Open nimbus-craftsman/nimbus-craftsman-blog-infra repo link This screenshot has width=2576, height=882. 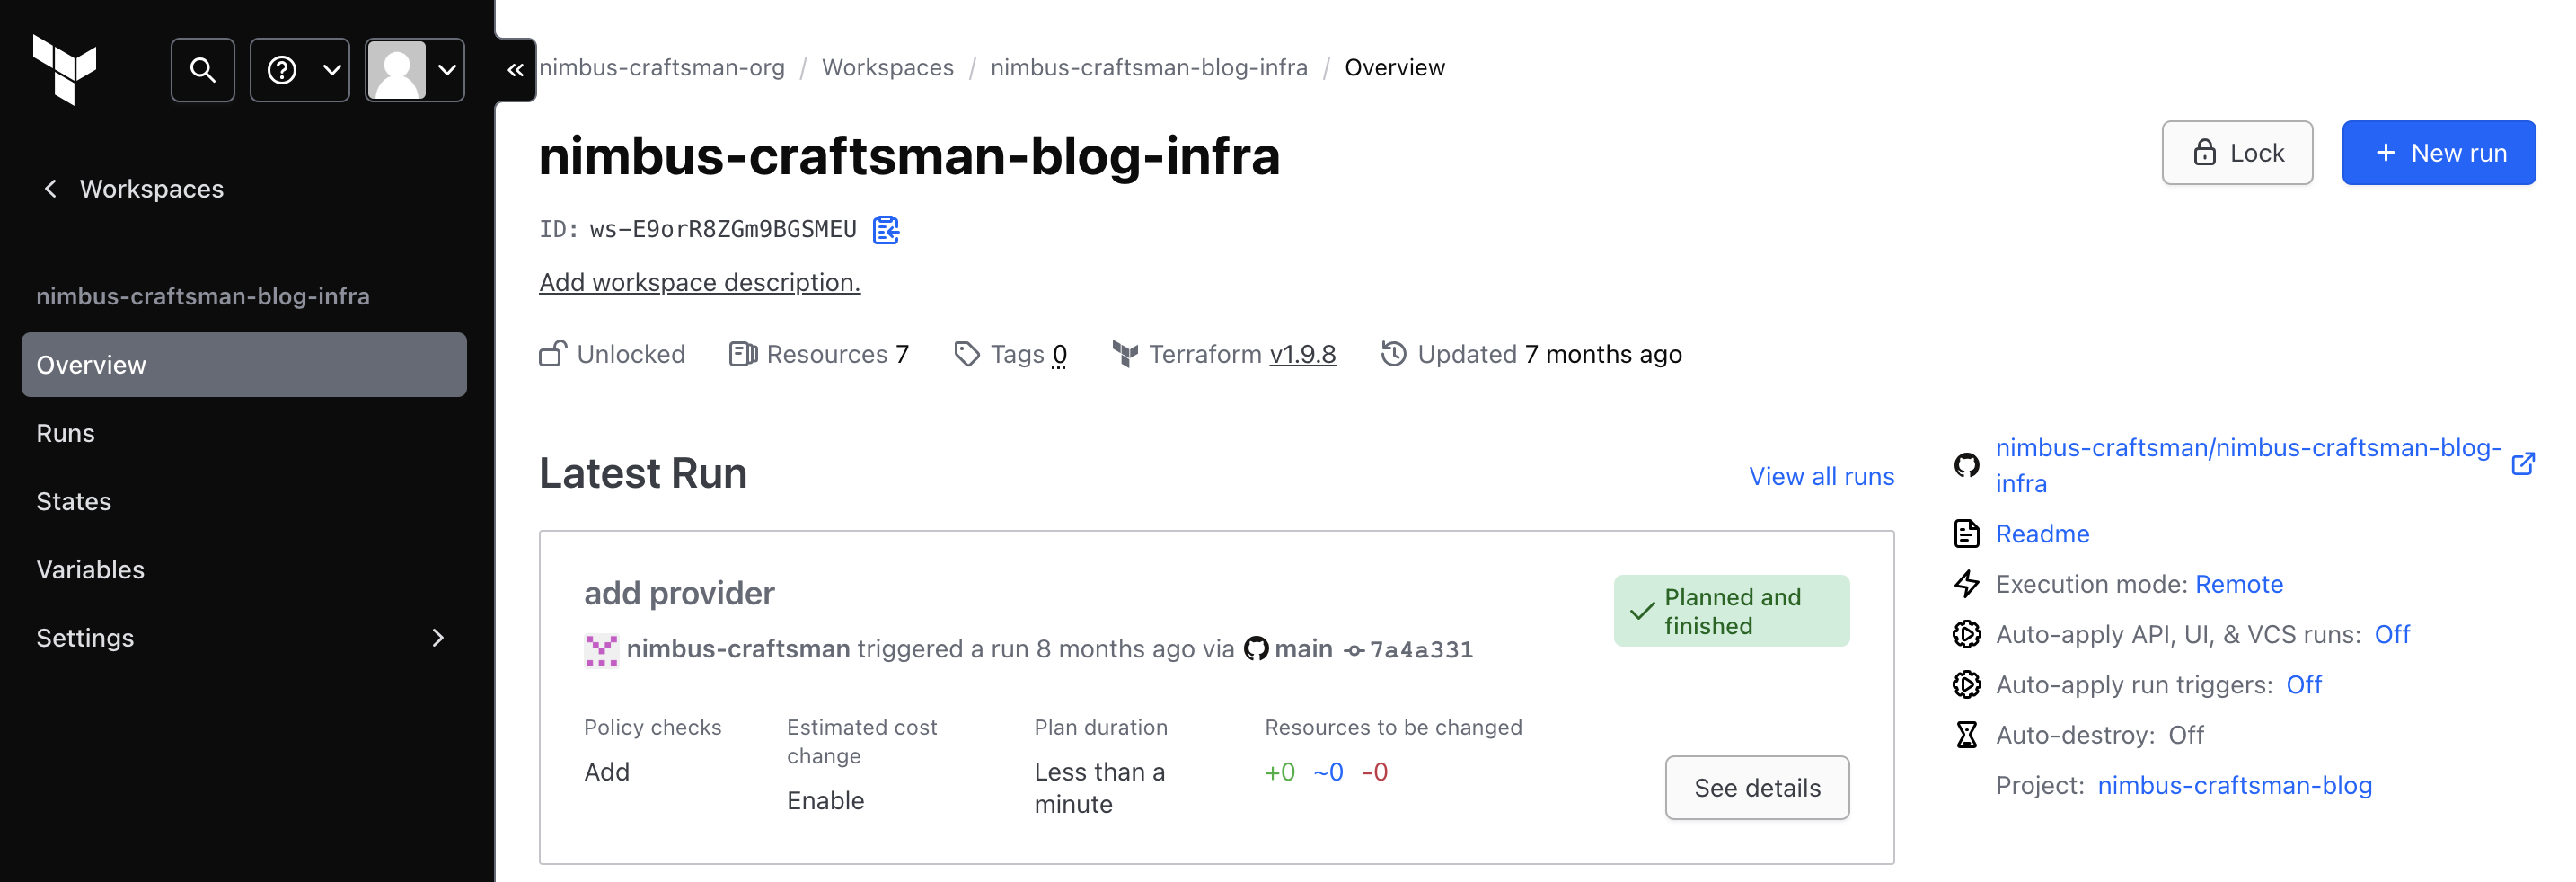click(2248, 466)
